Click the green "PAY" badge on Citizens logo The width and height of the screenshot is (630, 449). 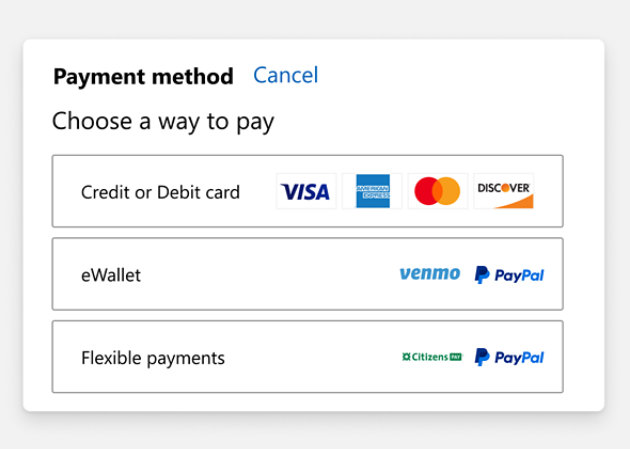[x=455, y=357]
